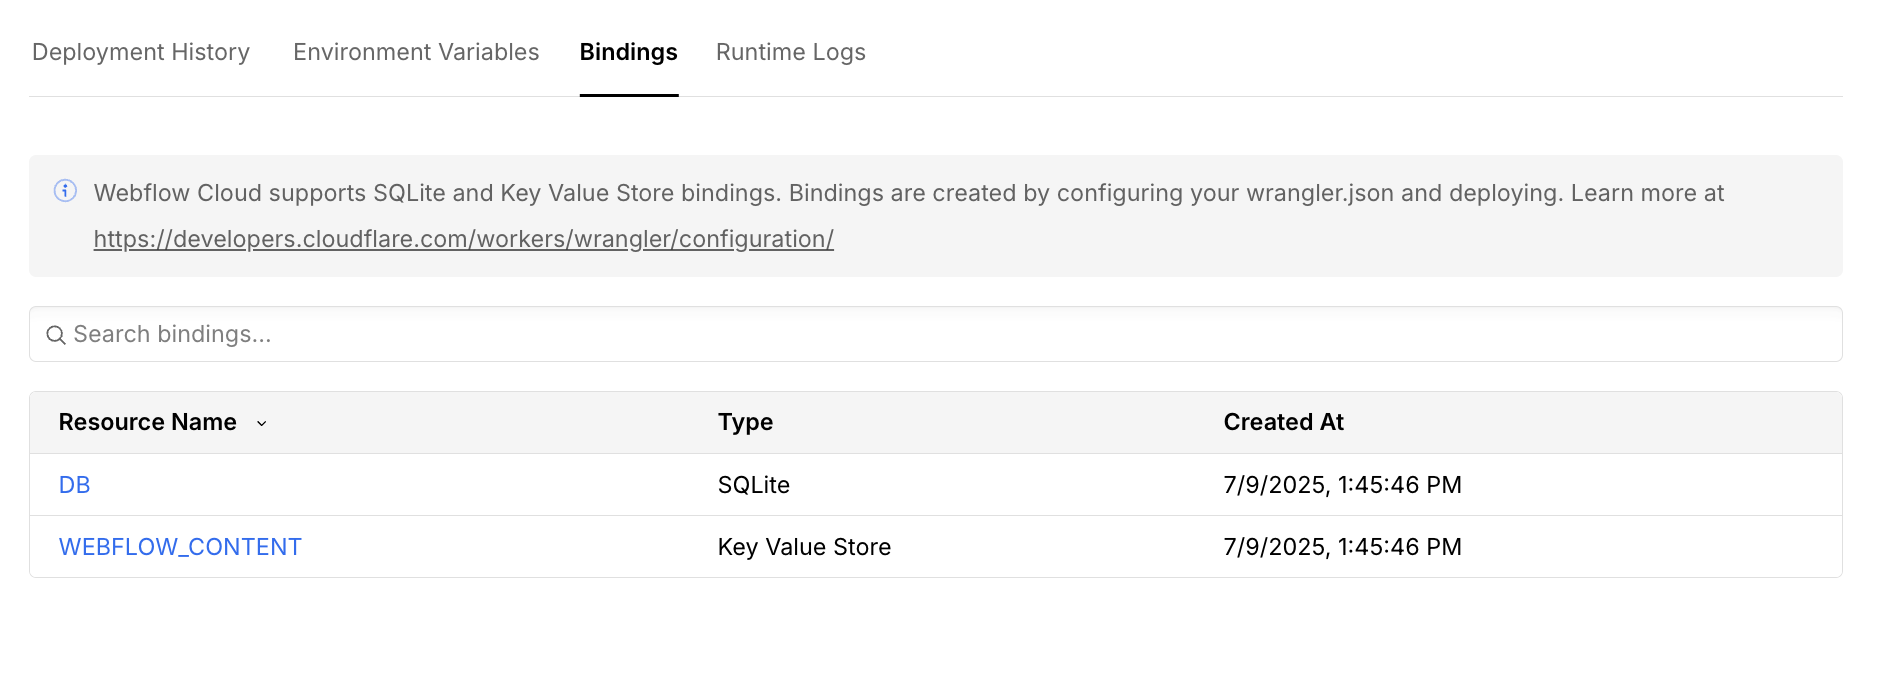Click the Created At column header
The image size is (1902, 686).
coord(1283,422)
